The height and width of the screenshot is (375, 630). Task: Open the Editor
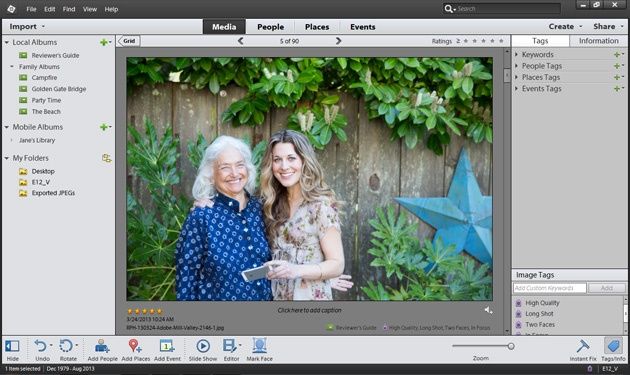pyautogui.click(x=230, y=346)
